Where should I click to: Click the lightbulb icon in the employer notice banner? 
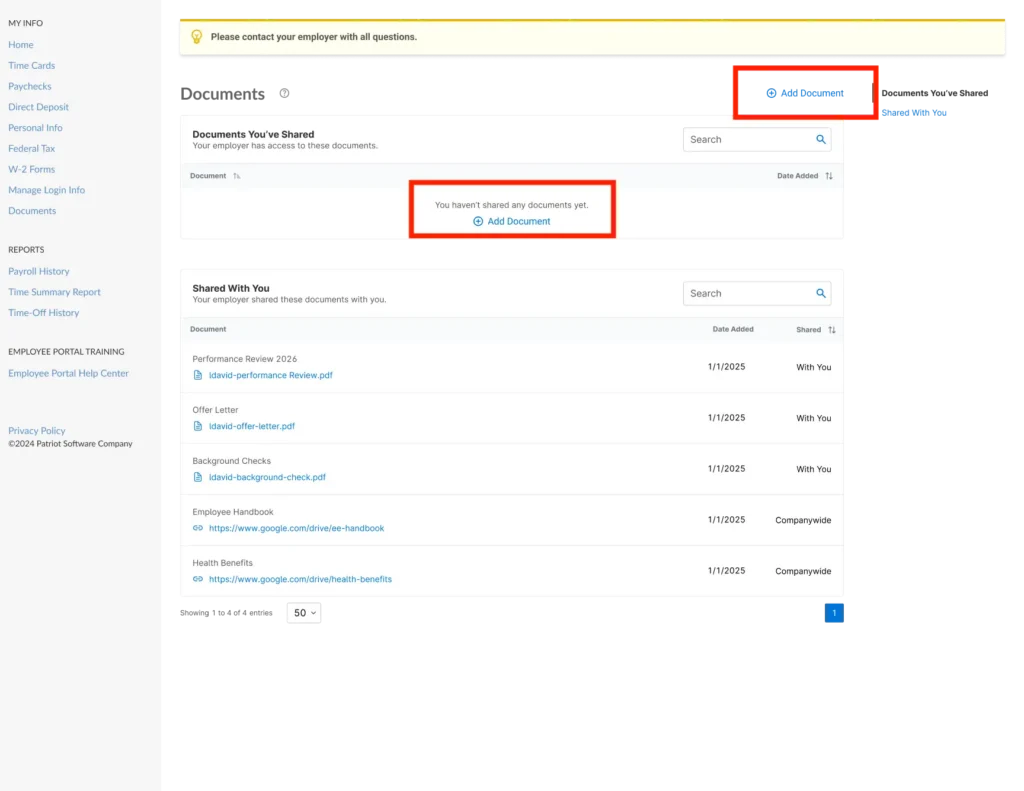tap(197, 36)
